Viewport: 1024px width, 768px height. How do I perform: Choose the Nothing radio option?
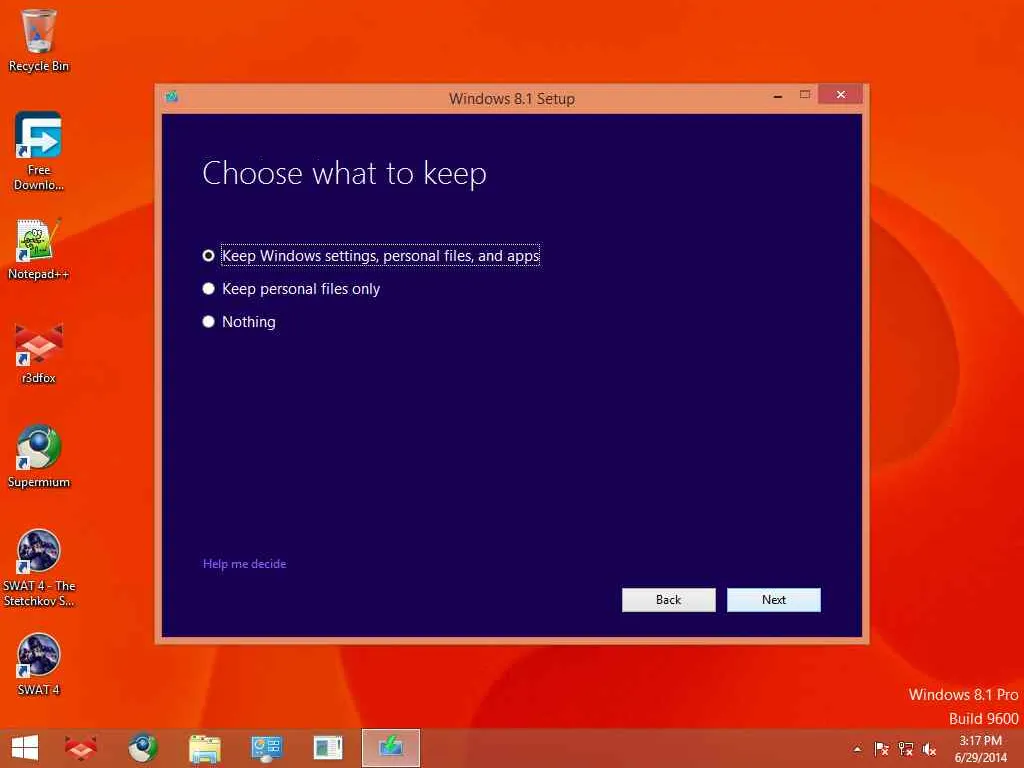pyautogui.click(x=239, y=321)
